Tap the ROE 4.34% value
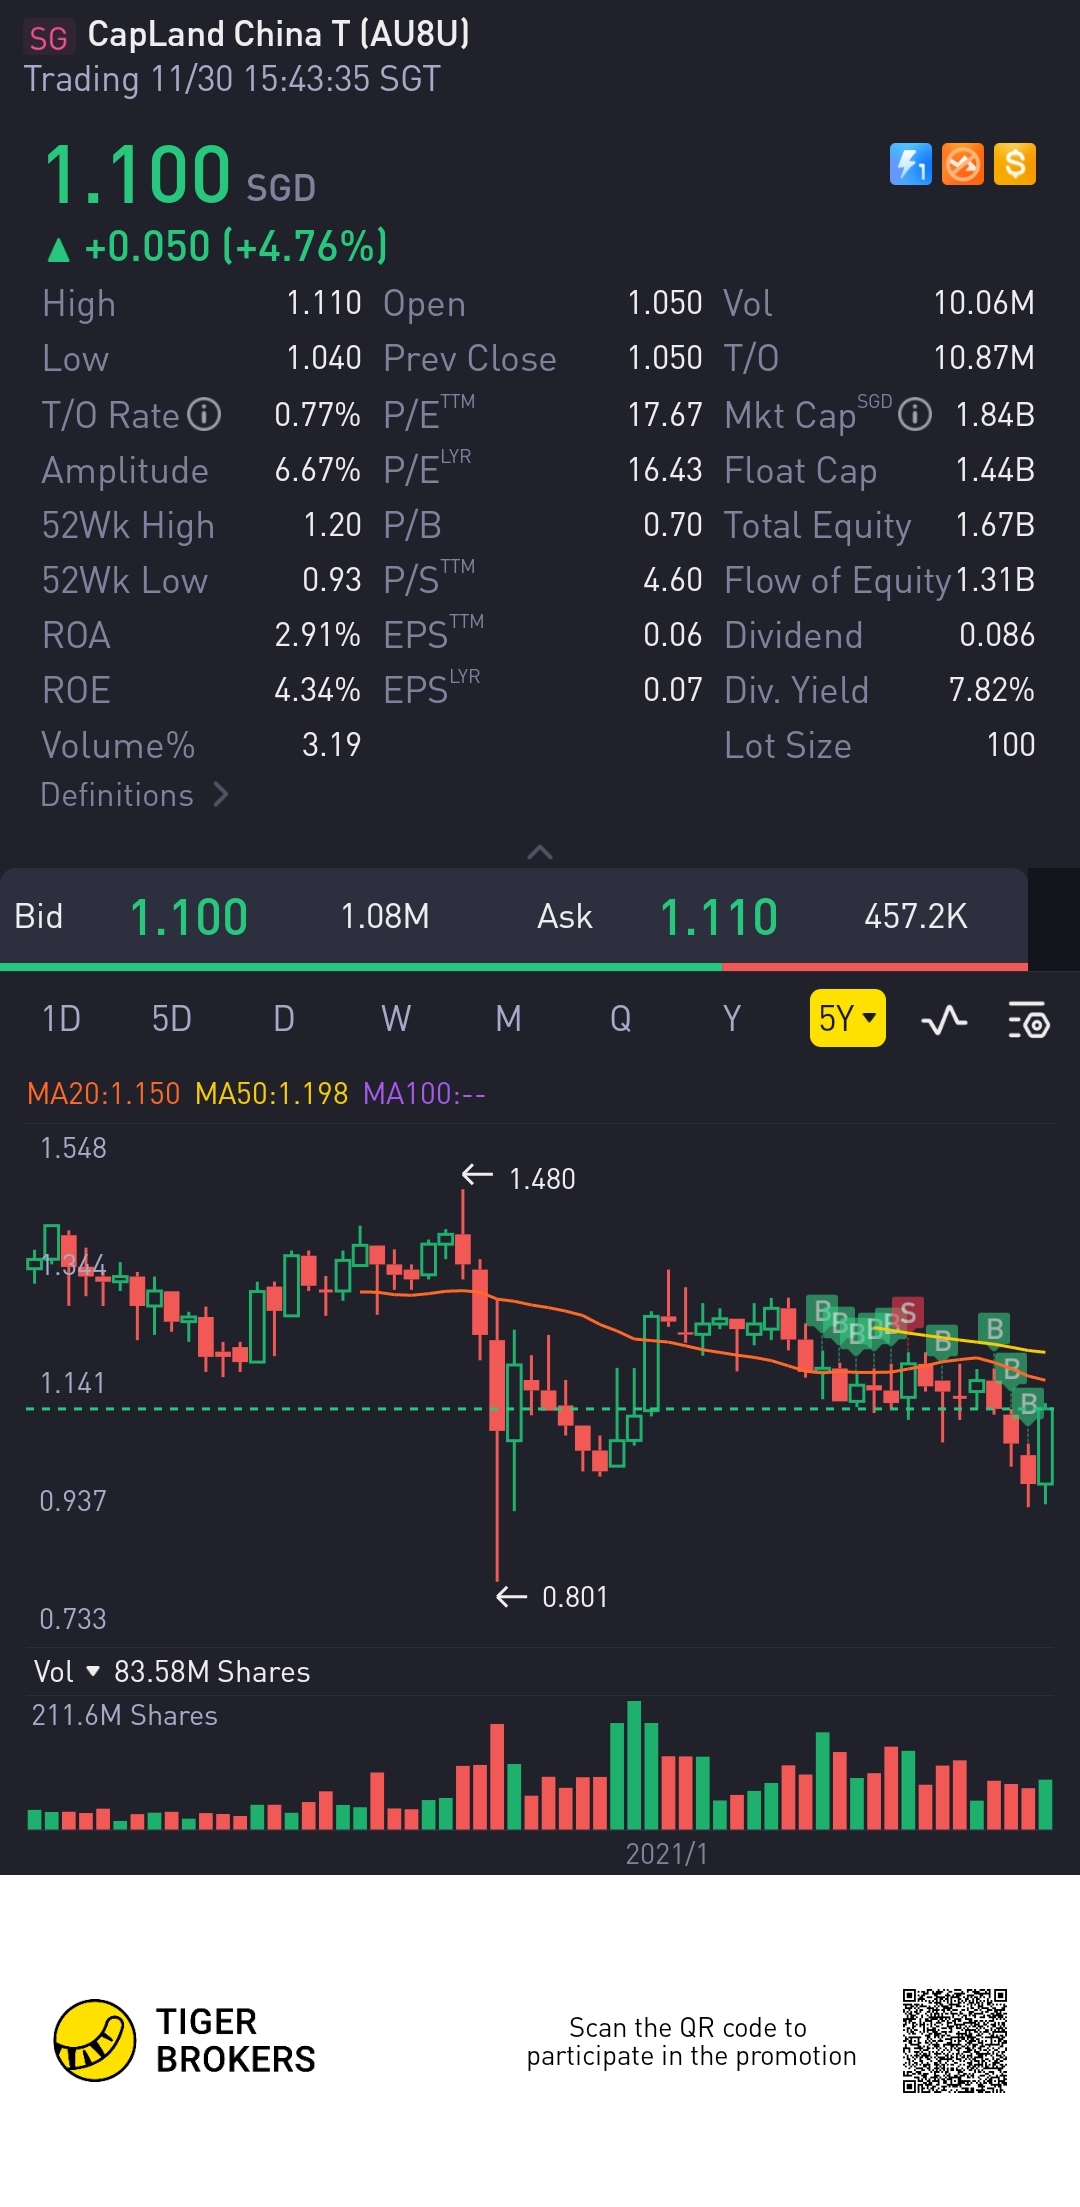Viewport: 1080px width, 2207px height. 317,690
